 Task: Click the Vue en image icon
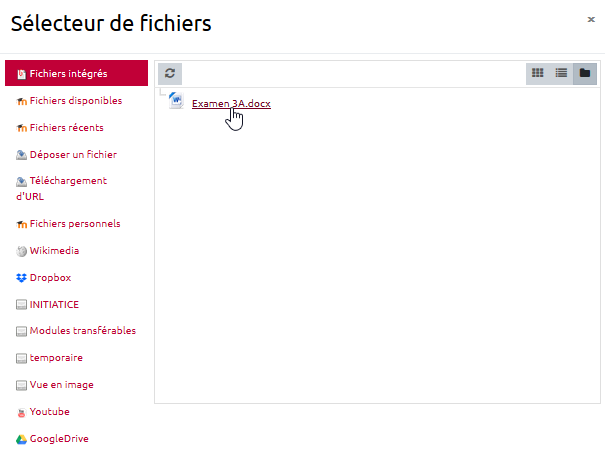point(21,385)
